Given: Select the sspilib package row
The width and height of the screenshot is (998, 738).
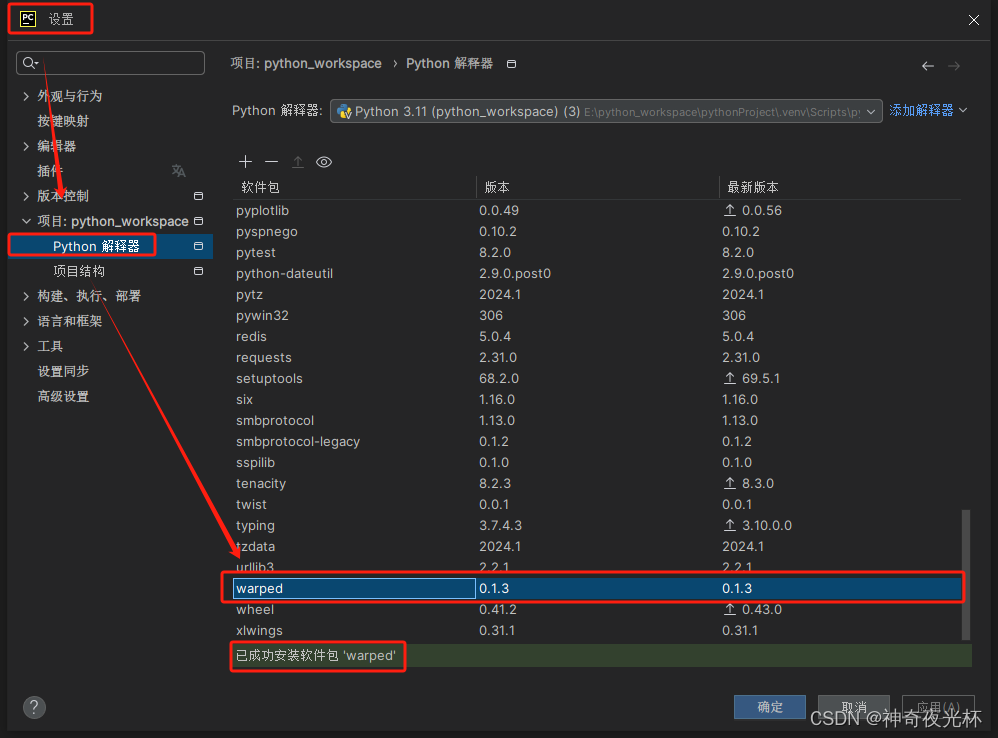Looking at the screenshot, I should (x=597, y=462).
